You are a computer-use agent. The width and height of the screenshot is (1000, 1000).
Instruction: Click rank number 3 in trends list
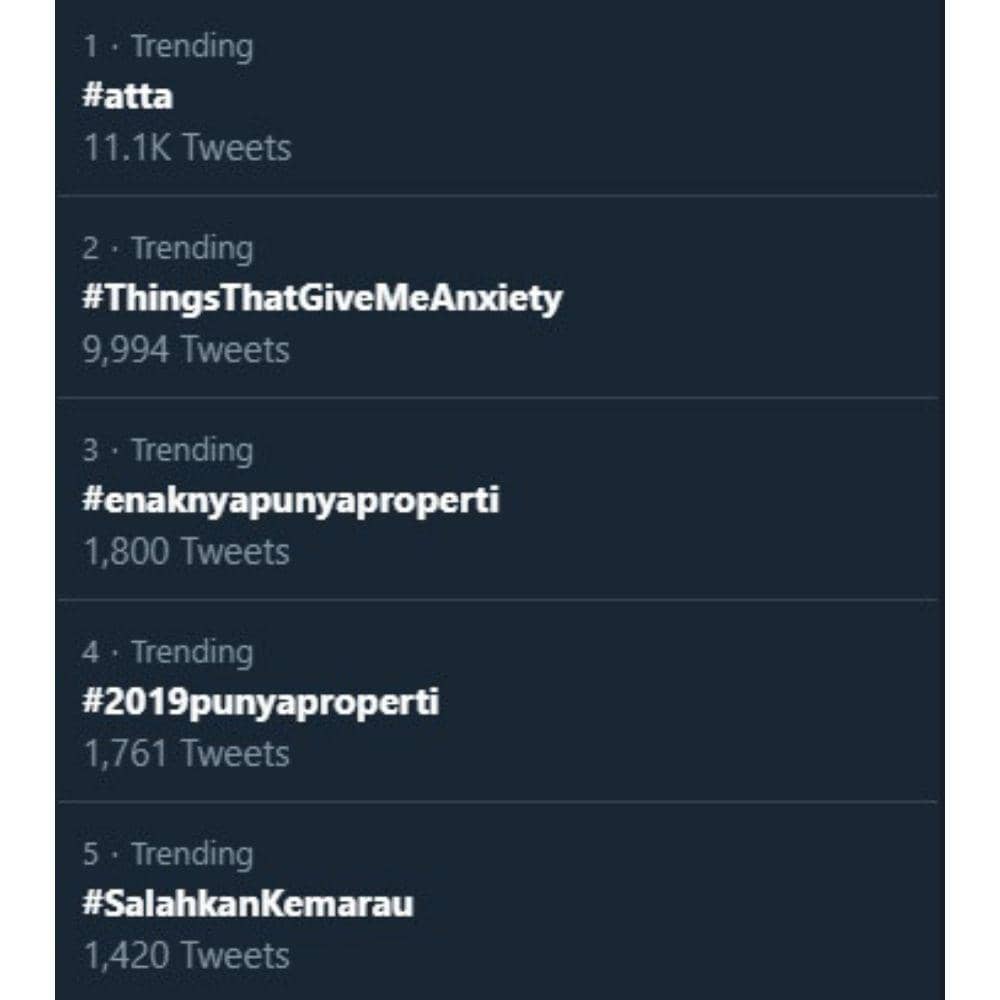91,451
